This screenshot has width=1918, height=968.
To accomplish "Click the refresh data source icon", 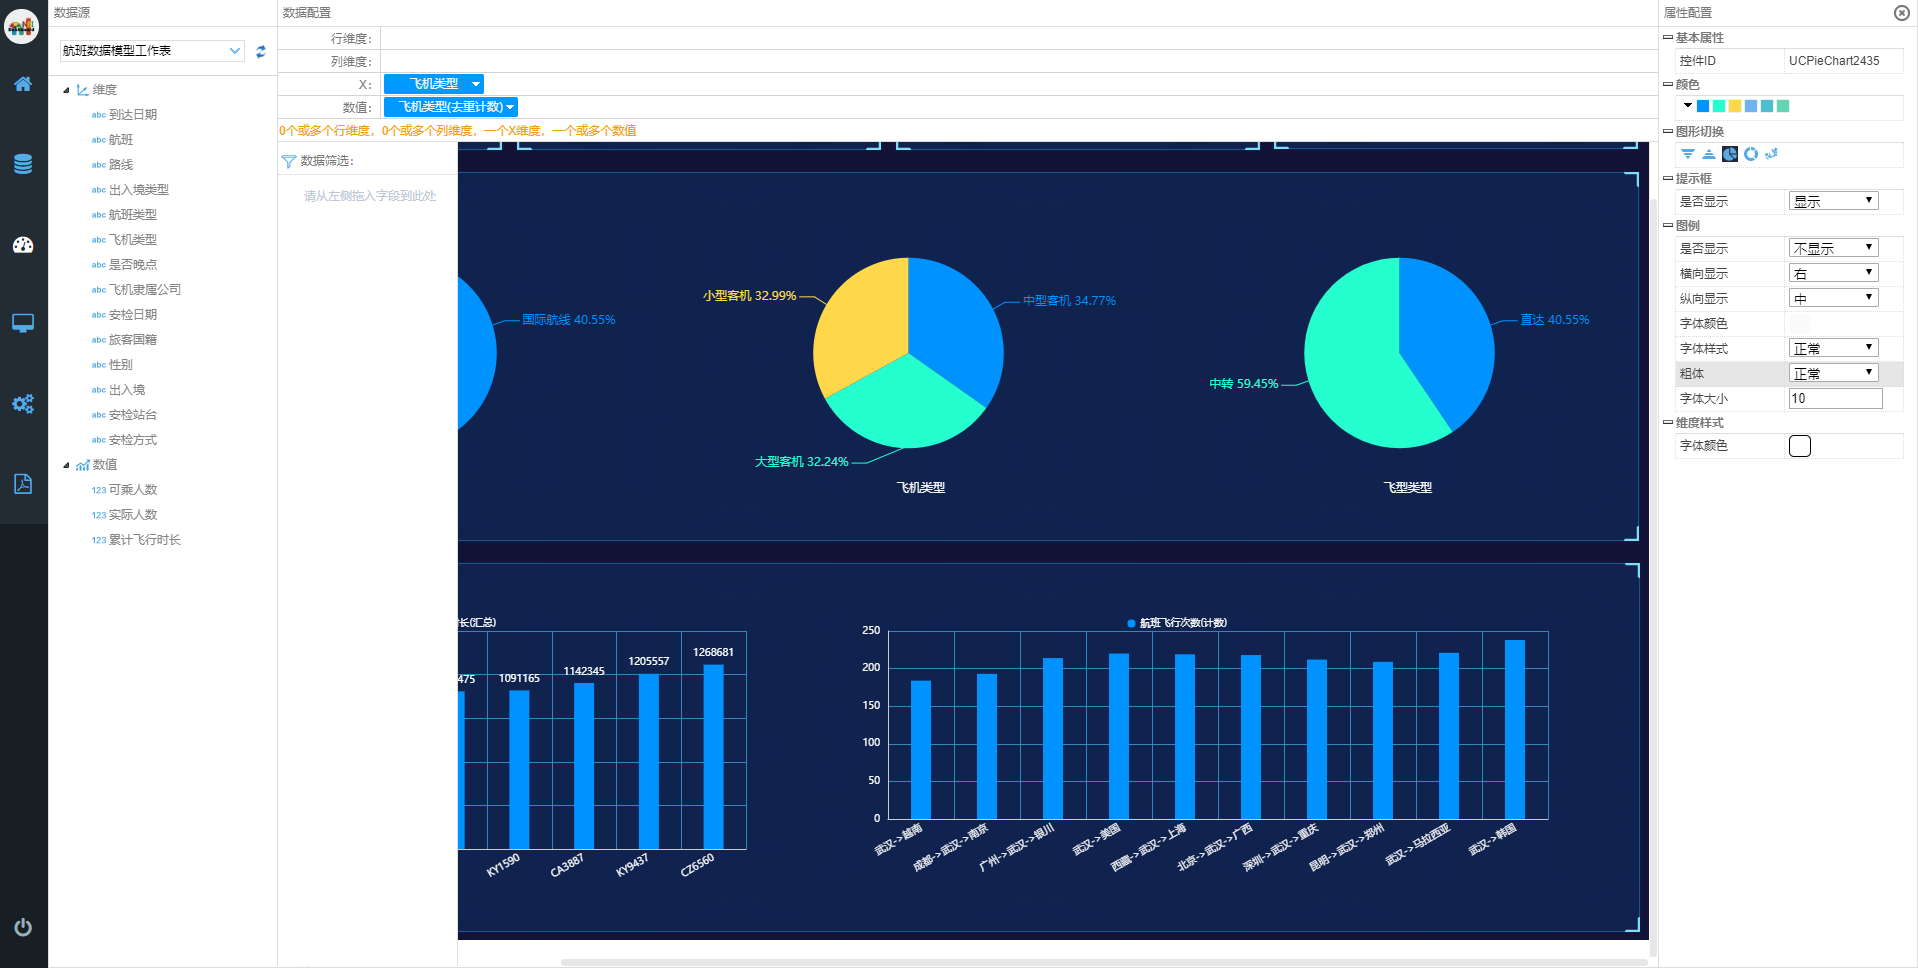I will pyautogui.click(x=261, y=51).
